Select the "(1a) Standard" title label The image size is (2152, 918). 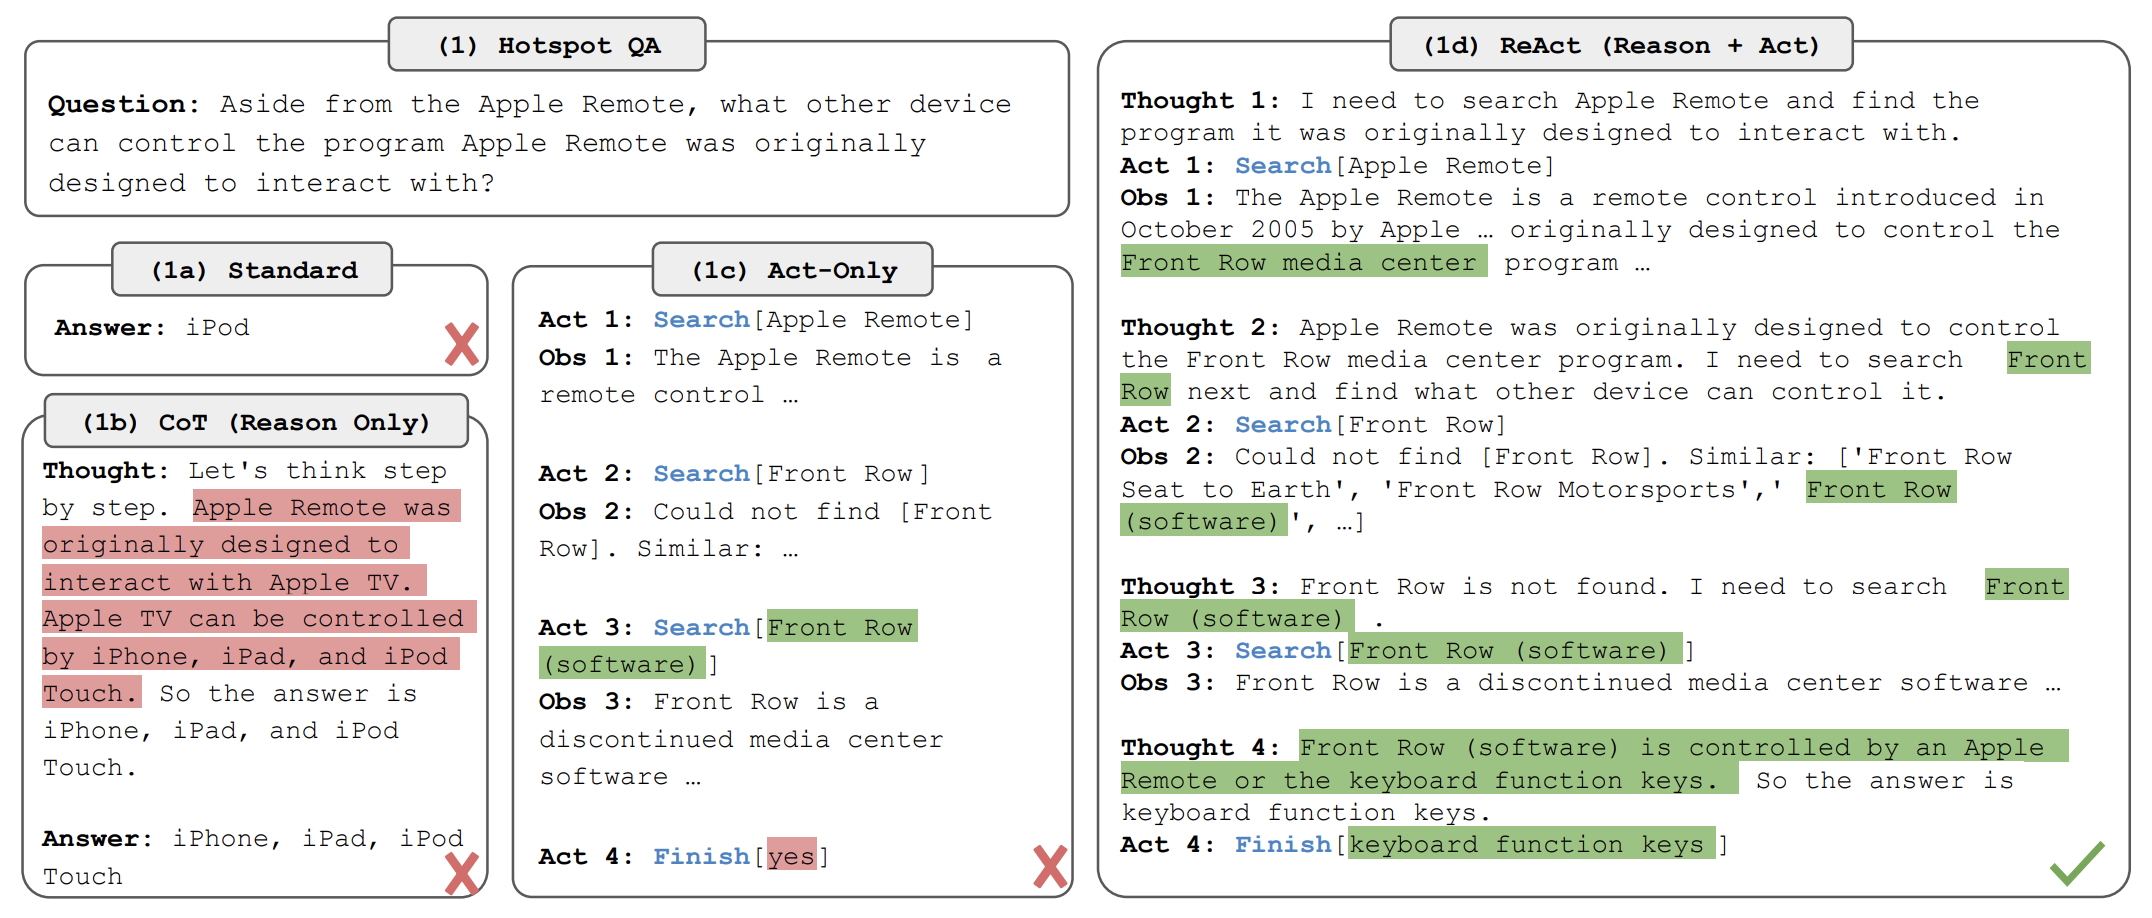pos(253,270)
